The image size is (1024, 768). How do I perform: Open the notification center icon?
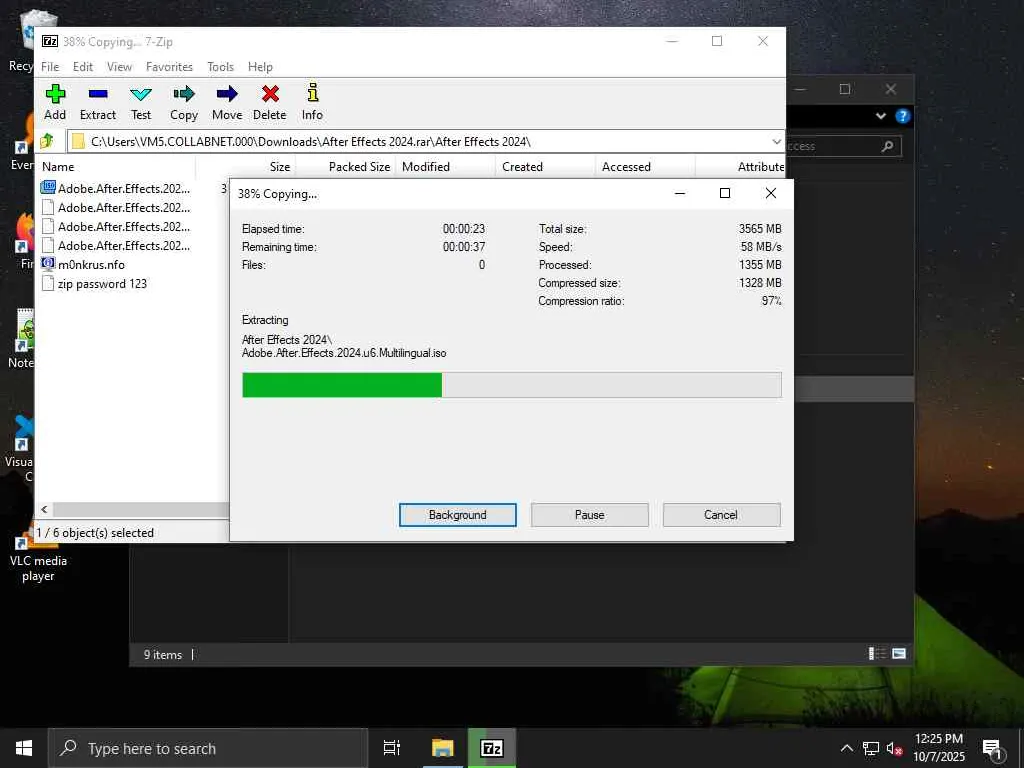coord(993,750)
